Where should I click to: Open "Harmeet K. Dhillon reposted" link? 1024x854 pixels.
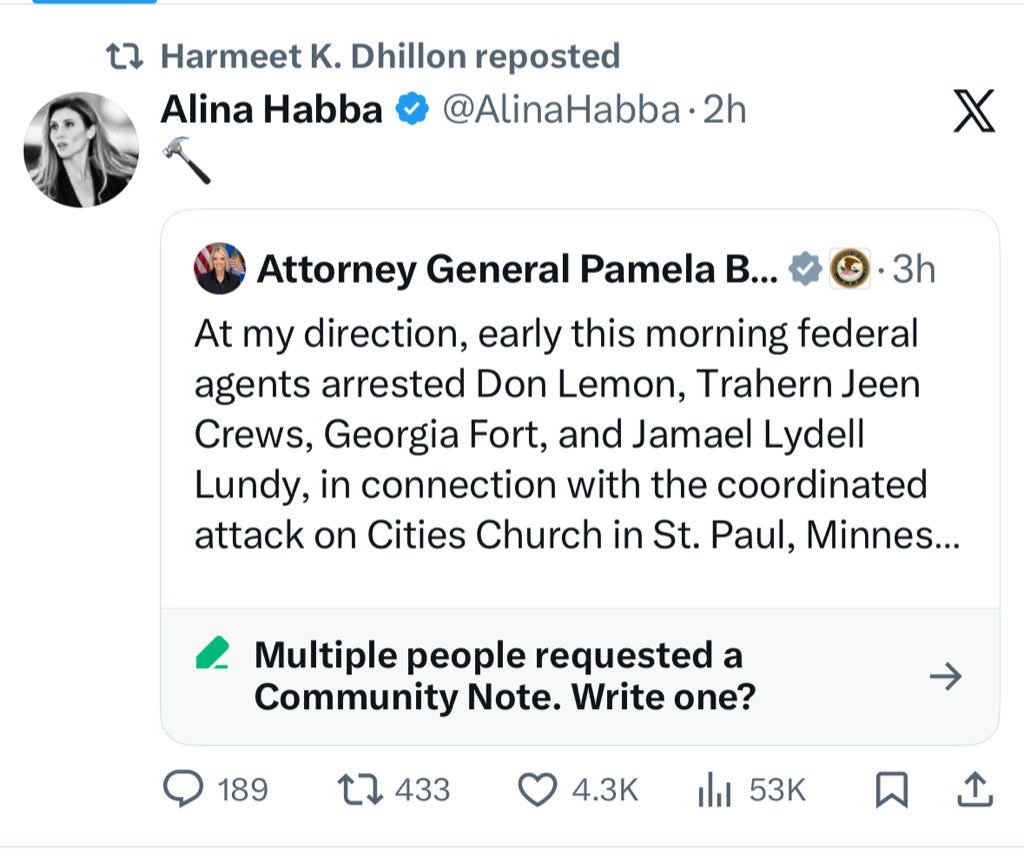coord(390,56)
